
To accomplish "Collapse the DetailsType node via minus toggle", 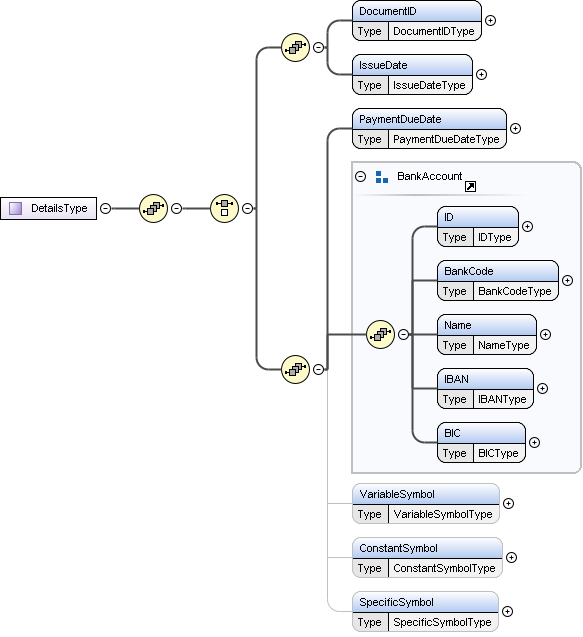I will (x=106, y=208).
